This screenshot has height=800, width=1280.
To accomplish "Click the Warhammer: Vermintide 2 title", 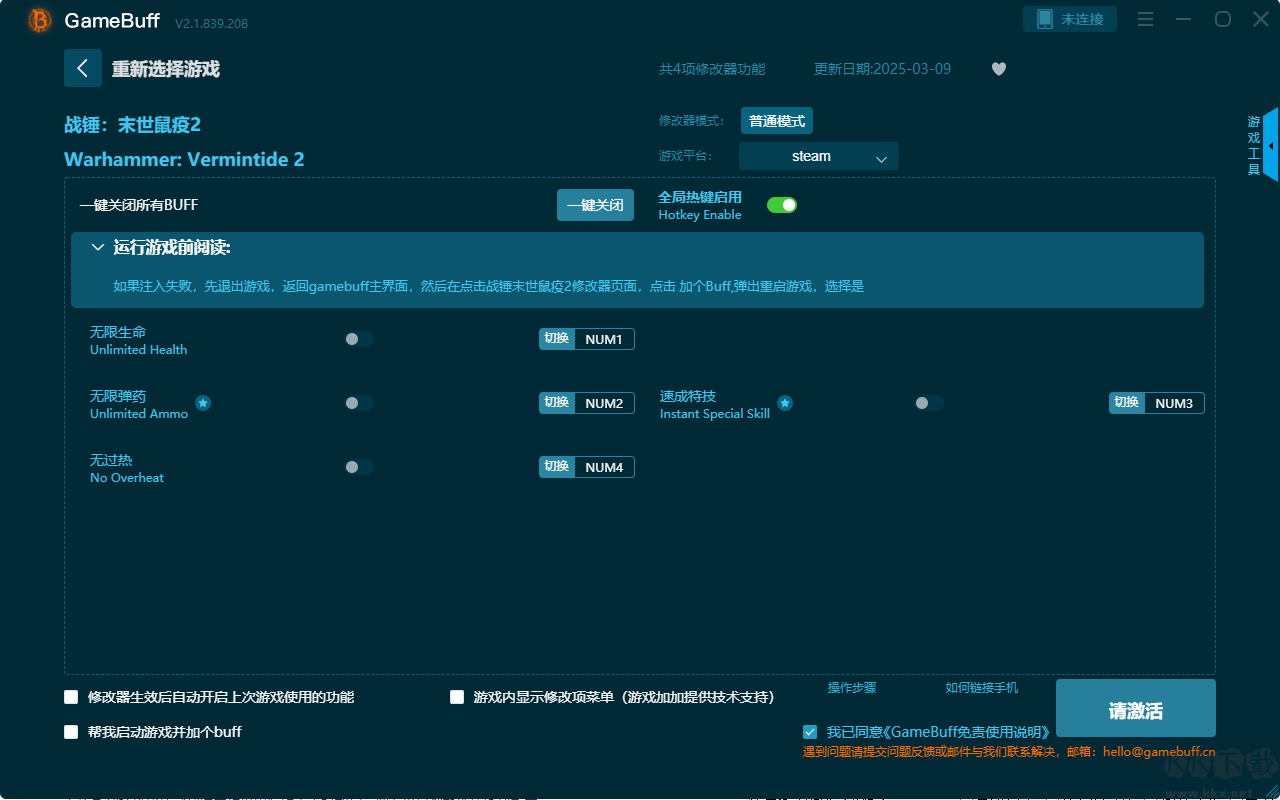I will click(184, 159).
